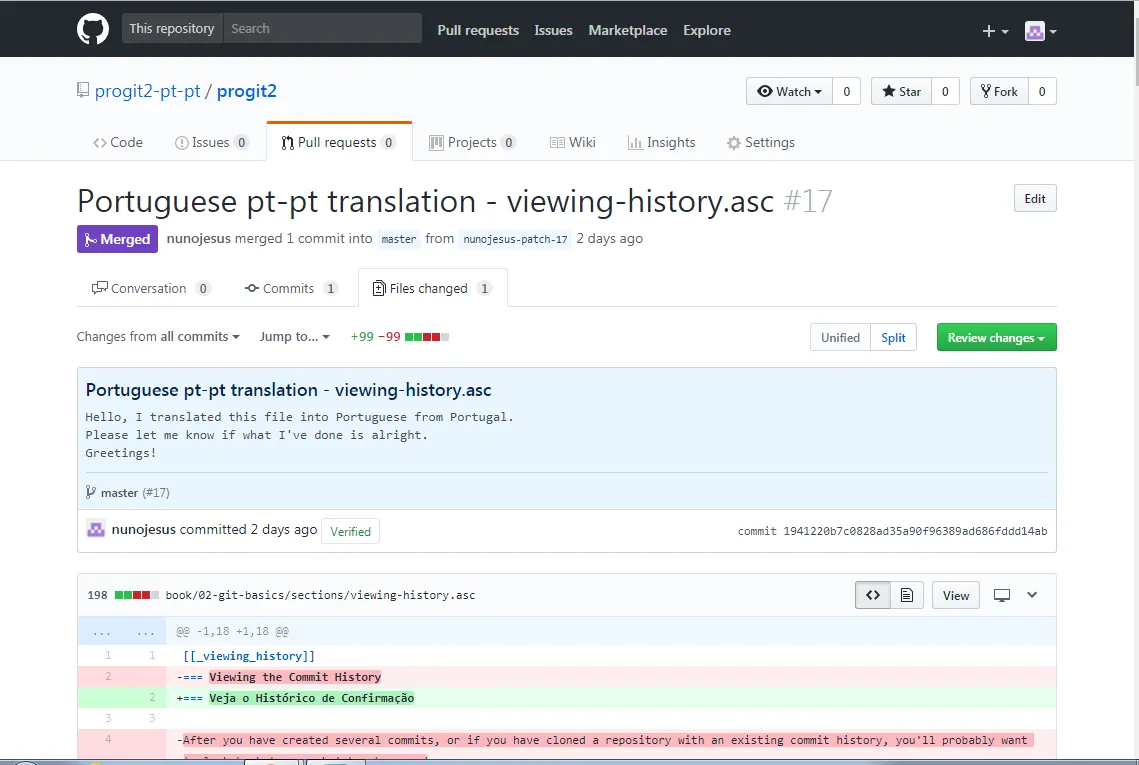Image resolution: width=1139 pixels, height=765 pixels.
Task: Open Marketplace from the top navigation
Action: 628,30
